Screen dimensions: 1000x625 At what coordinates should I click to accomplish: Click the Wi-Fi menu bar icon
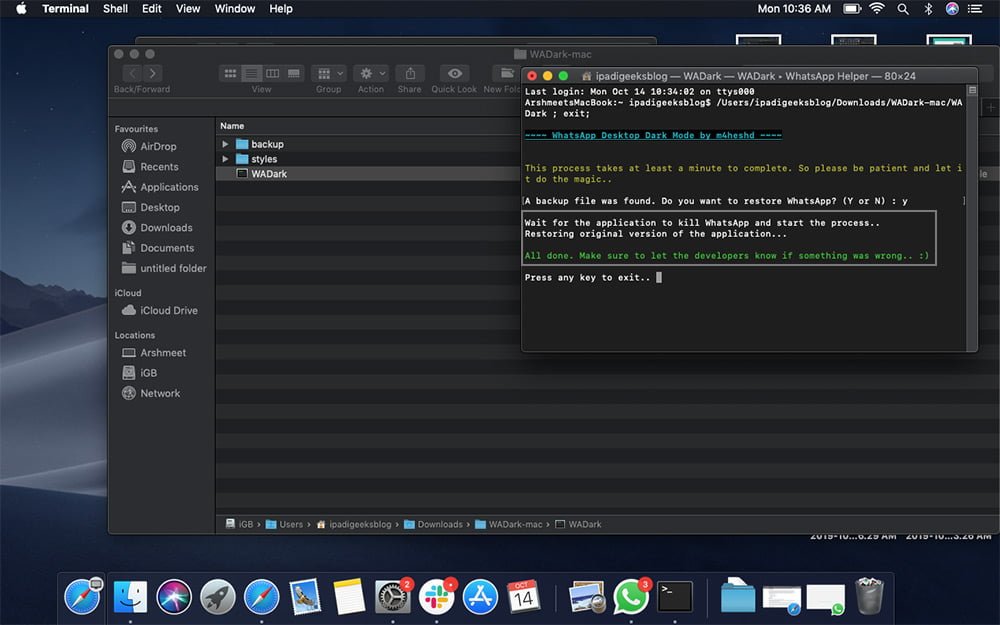(x=878, y=9)
